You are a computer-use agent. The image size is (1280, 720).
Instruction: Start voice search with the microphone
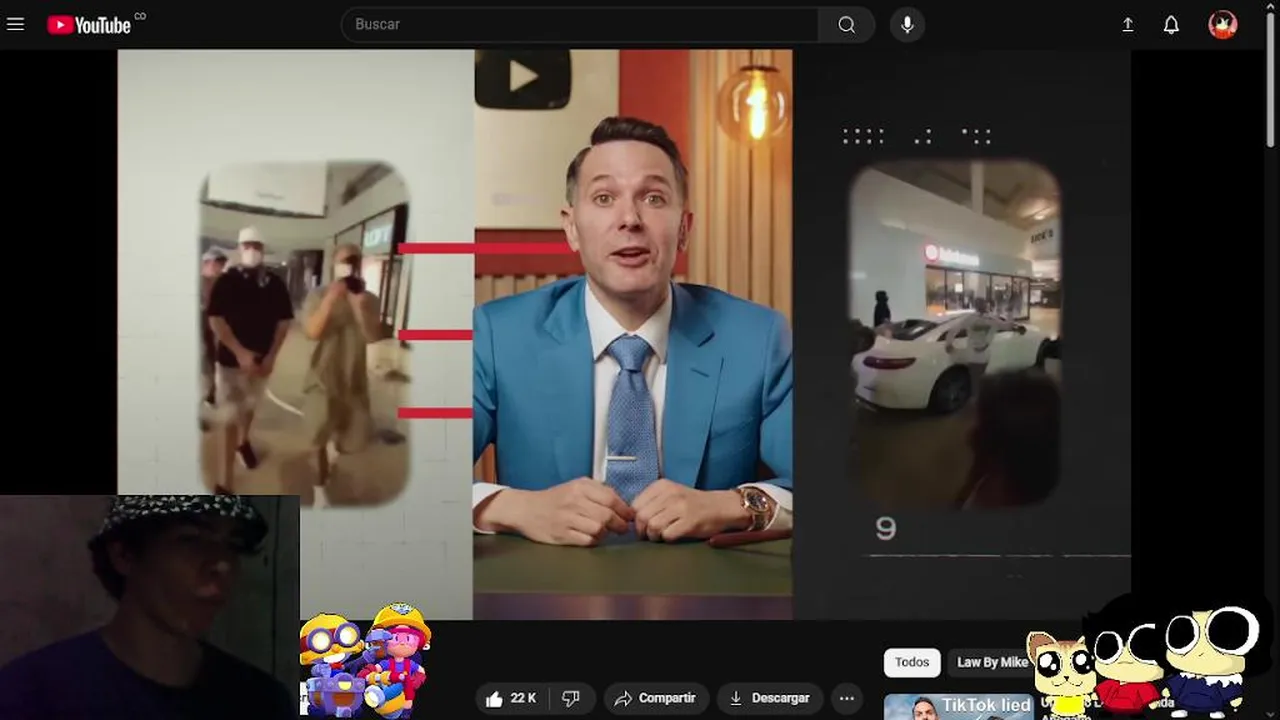(x=907, y=24)
